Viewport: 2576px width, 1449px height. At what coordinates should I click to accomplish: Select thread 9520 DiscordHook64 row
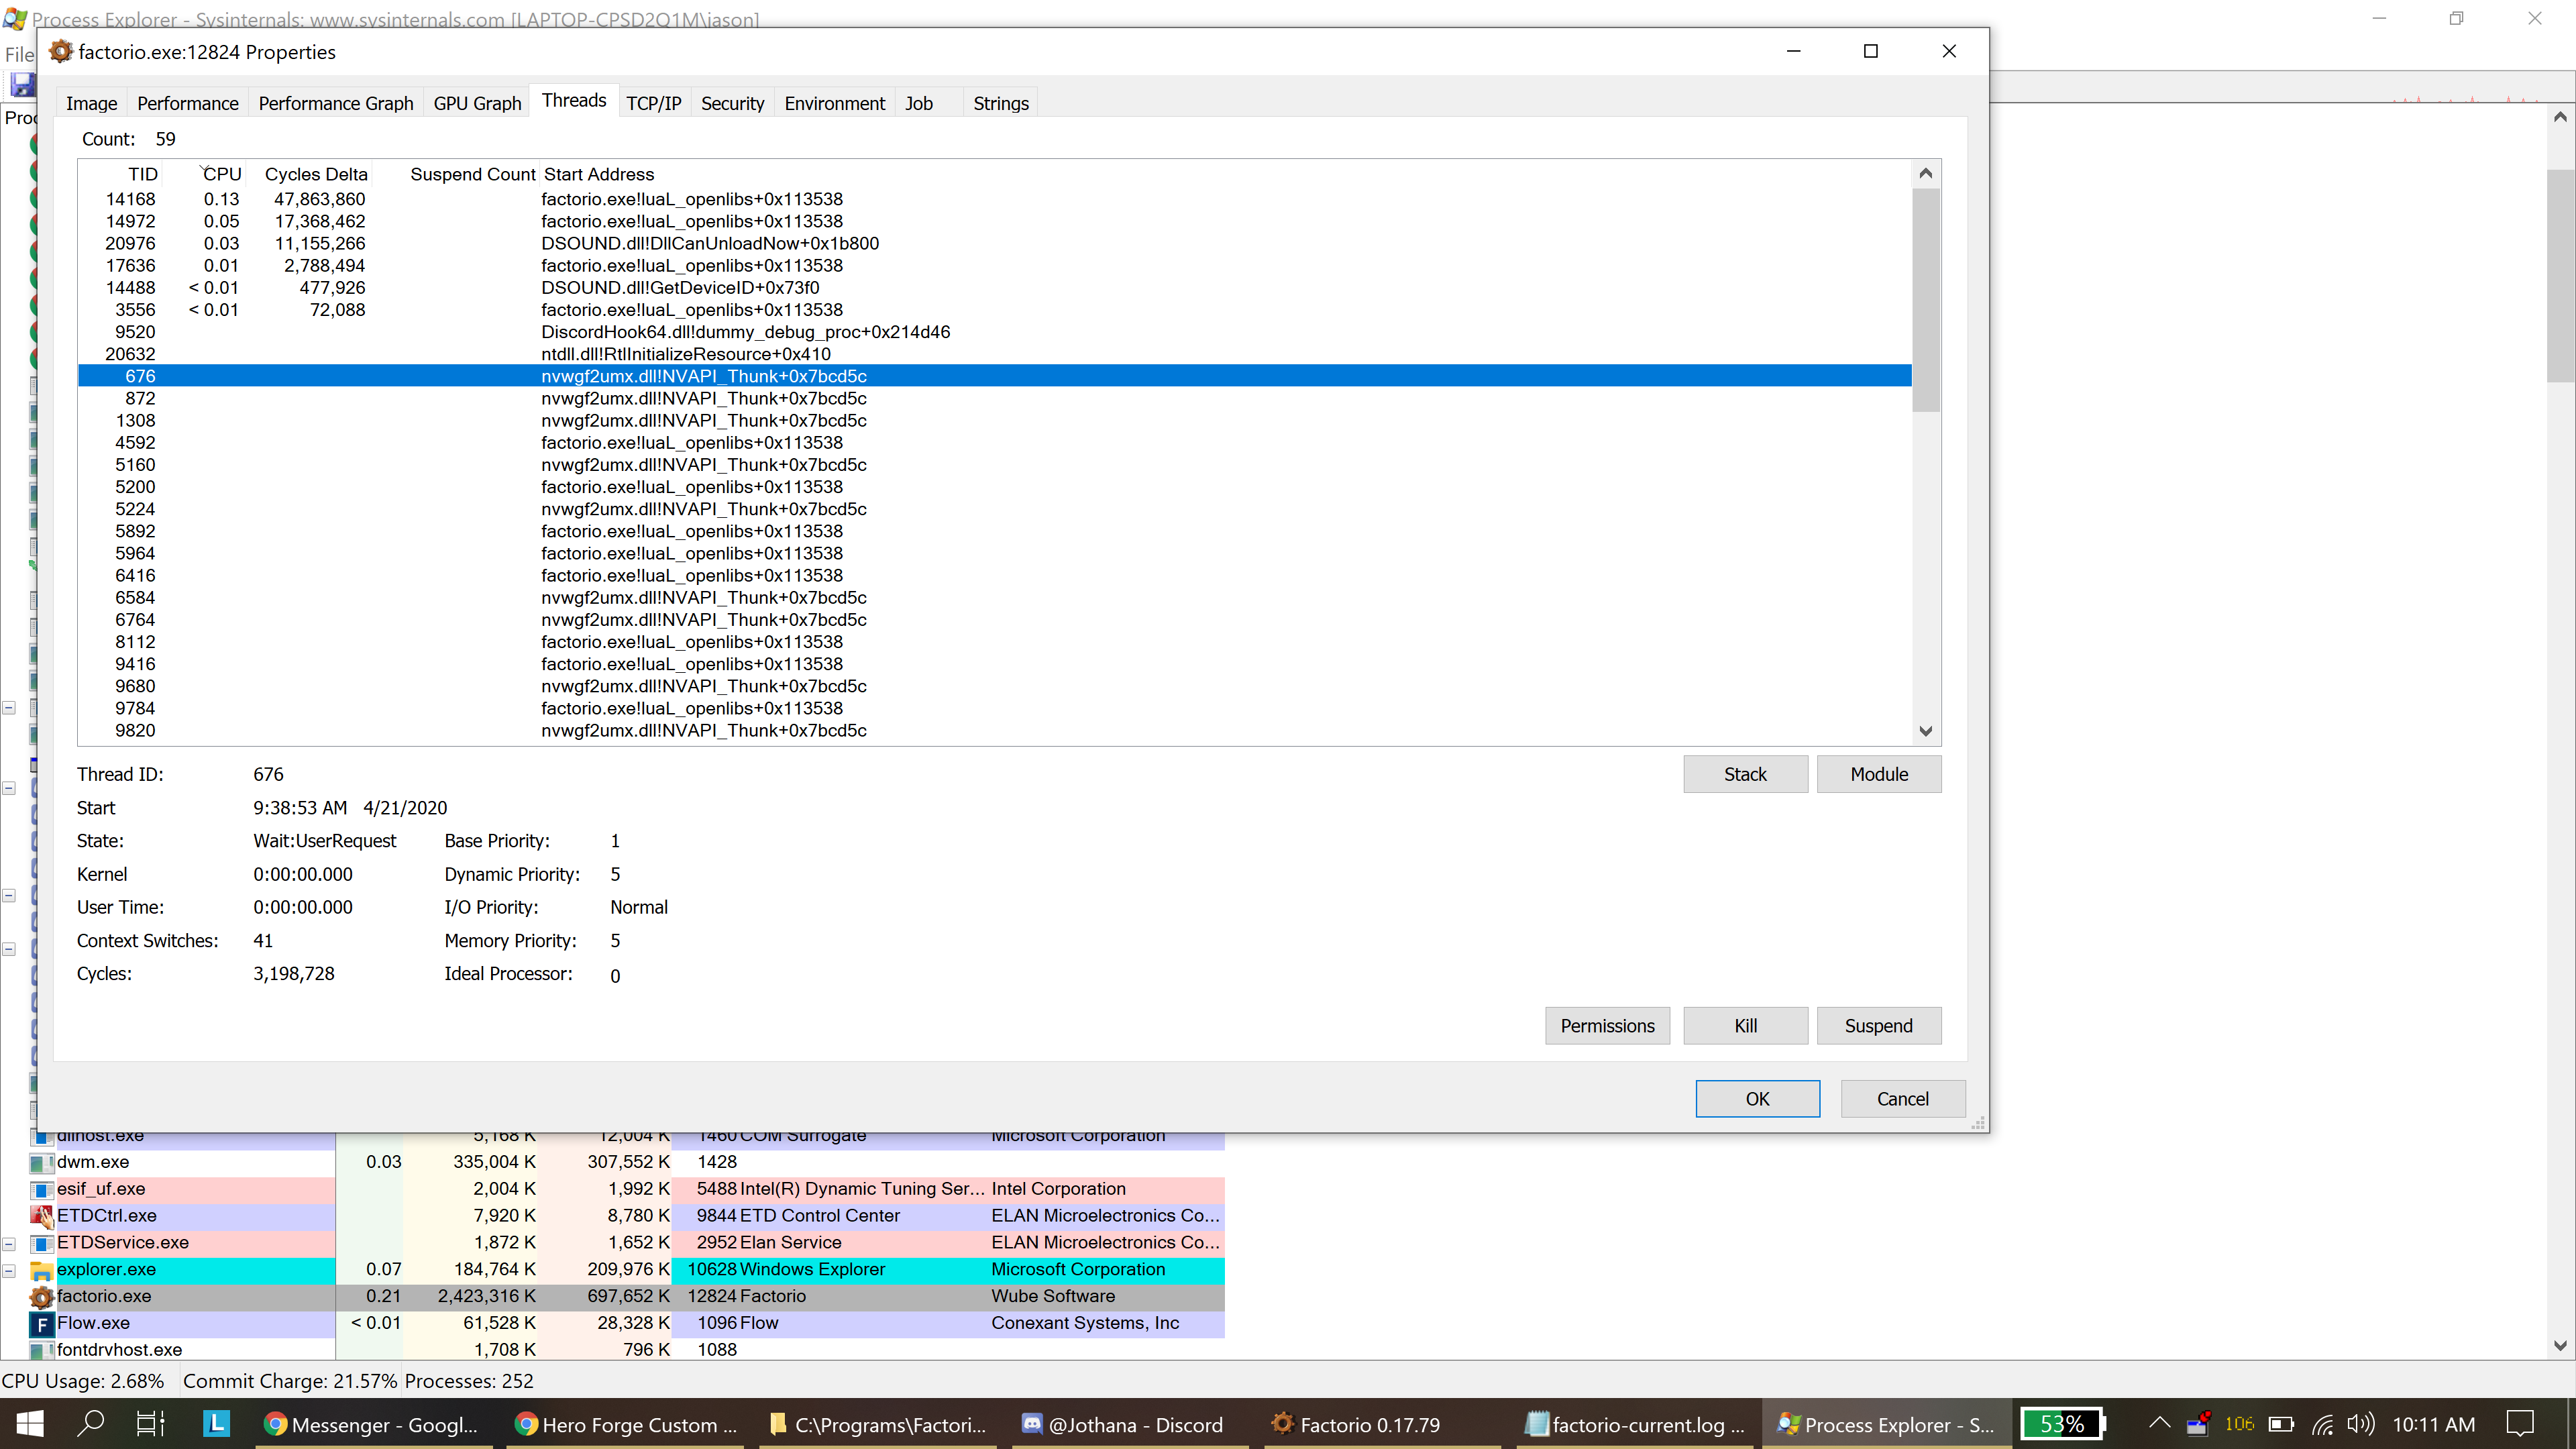tap(995, 332)
